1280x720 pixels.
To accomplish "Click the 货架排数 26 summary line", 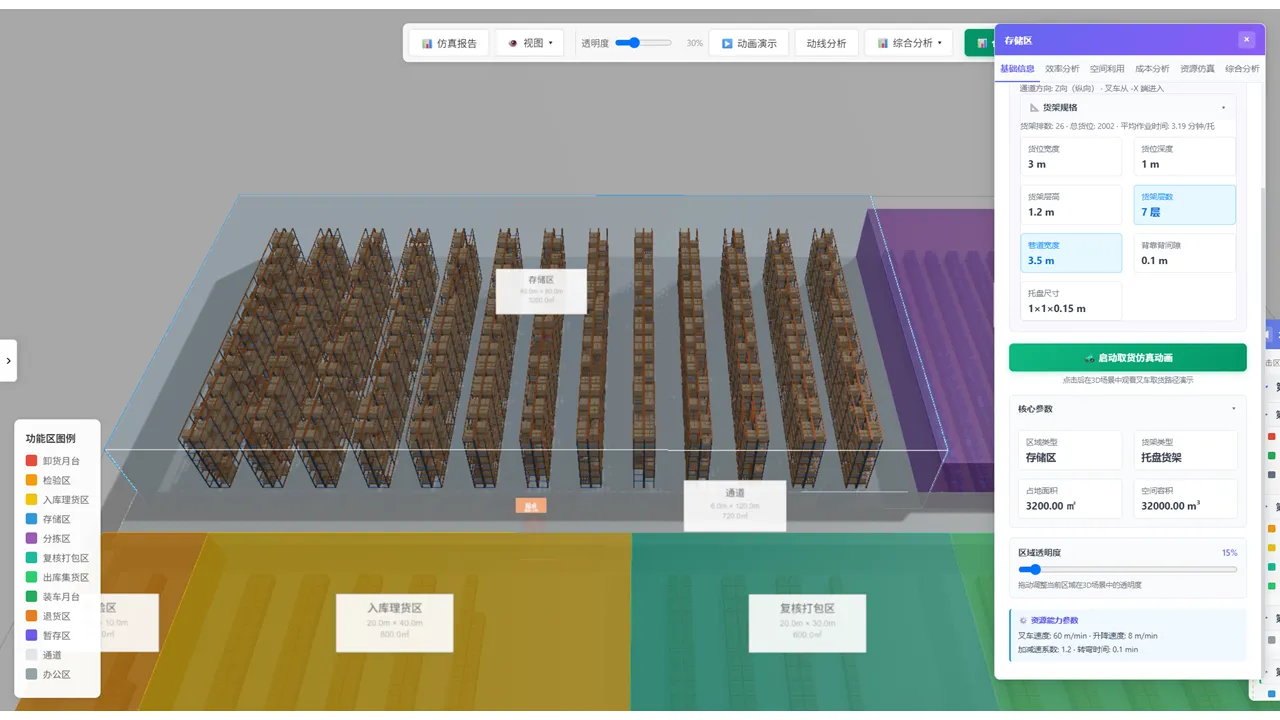I will [1117, 126].
